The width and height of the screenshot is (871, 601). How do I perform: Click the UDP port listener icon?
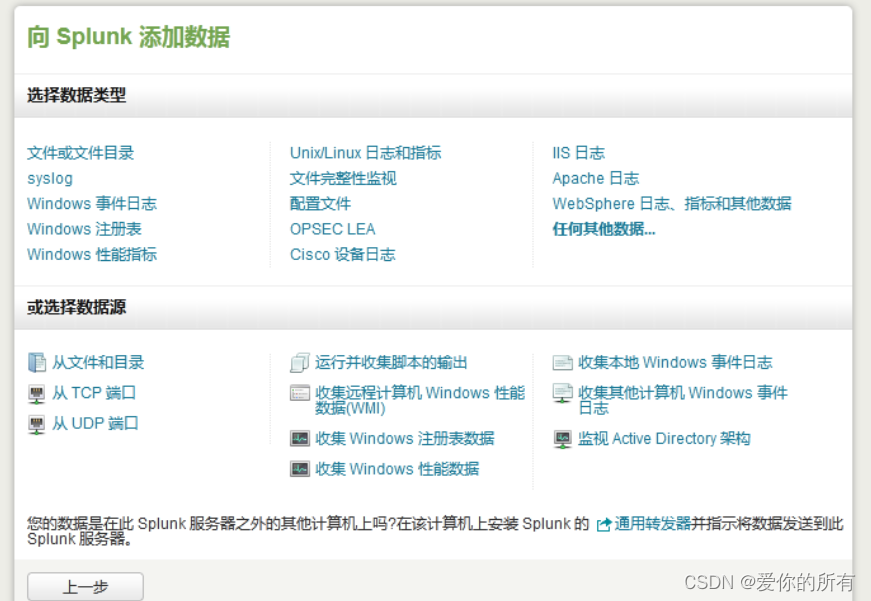click(36, 423)
